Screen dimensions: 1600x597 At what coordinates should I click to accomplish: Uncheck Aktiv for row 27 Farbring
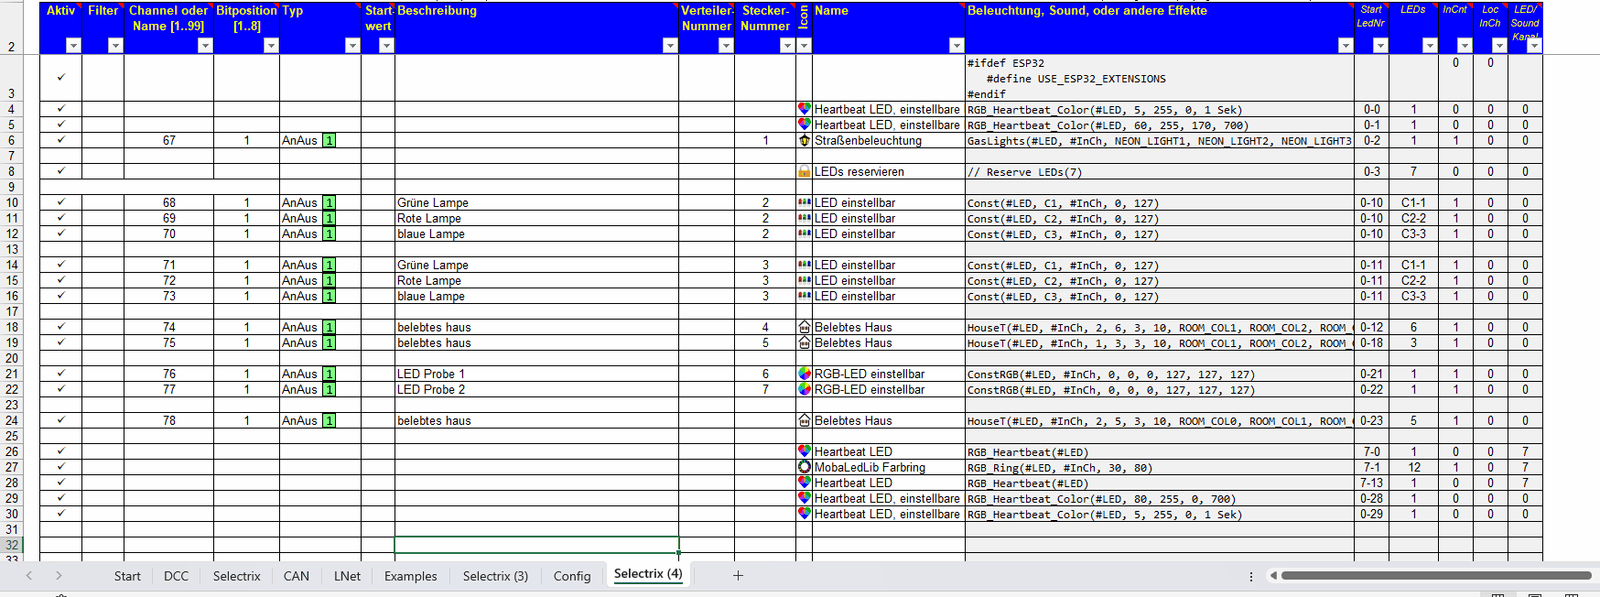point(61,467)
